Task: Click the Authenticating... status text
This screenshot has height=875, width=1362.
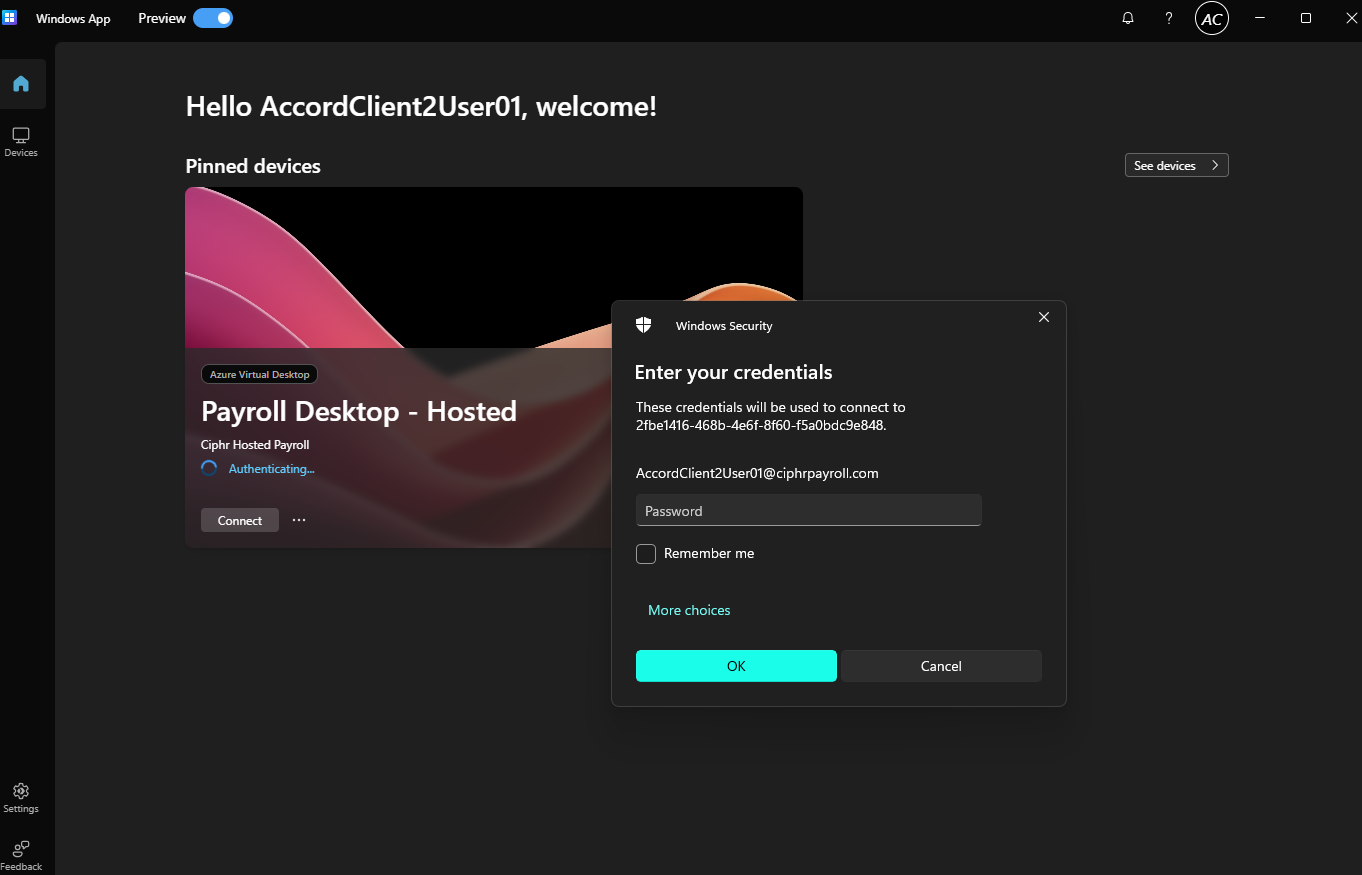Action: click(272, 468)
